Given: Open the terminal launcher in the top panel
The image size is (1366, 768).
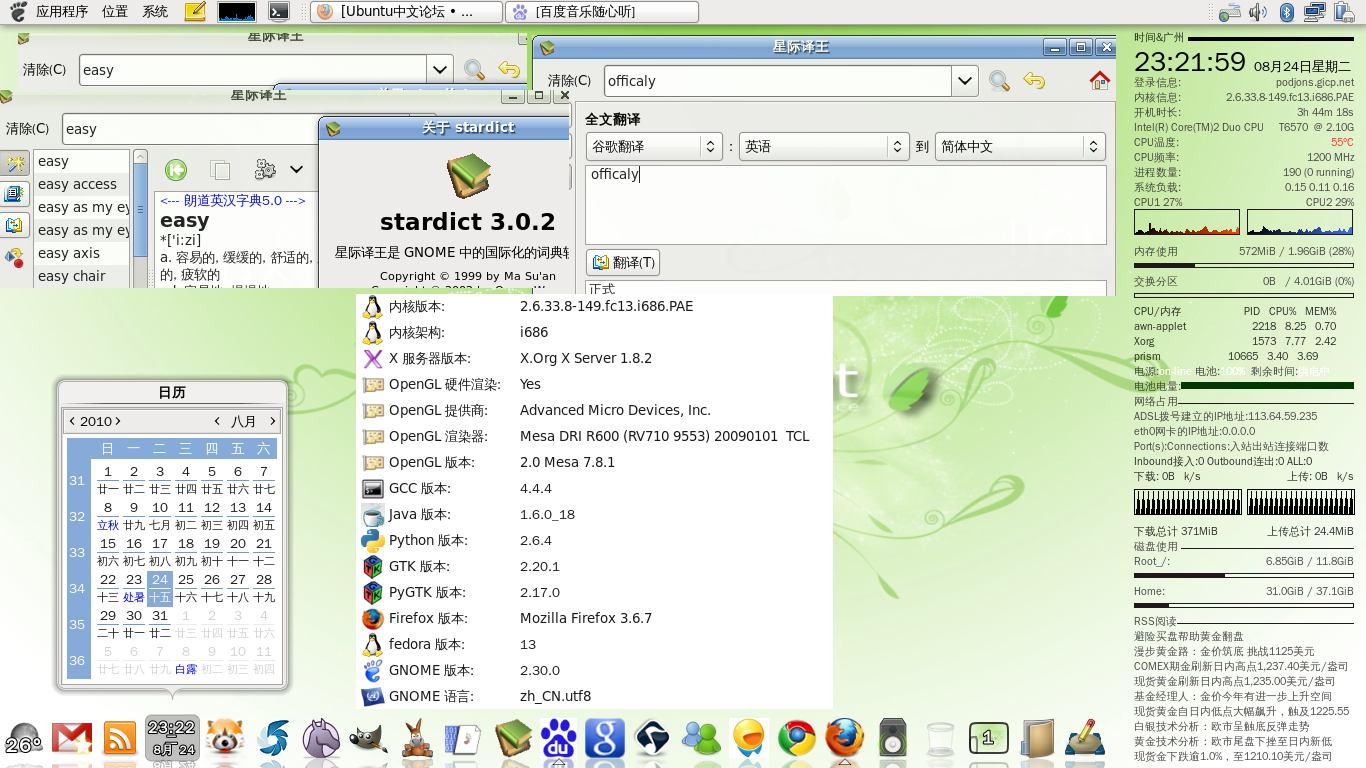Looking at the screenshot, I should coord(281,12).
